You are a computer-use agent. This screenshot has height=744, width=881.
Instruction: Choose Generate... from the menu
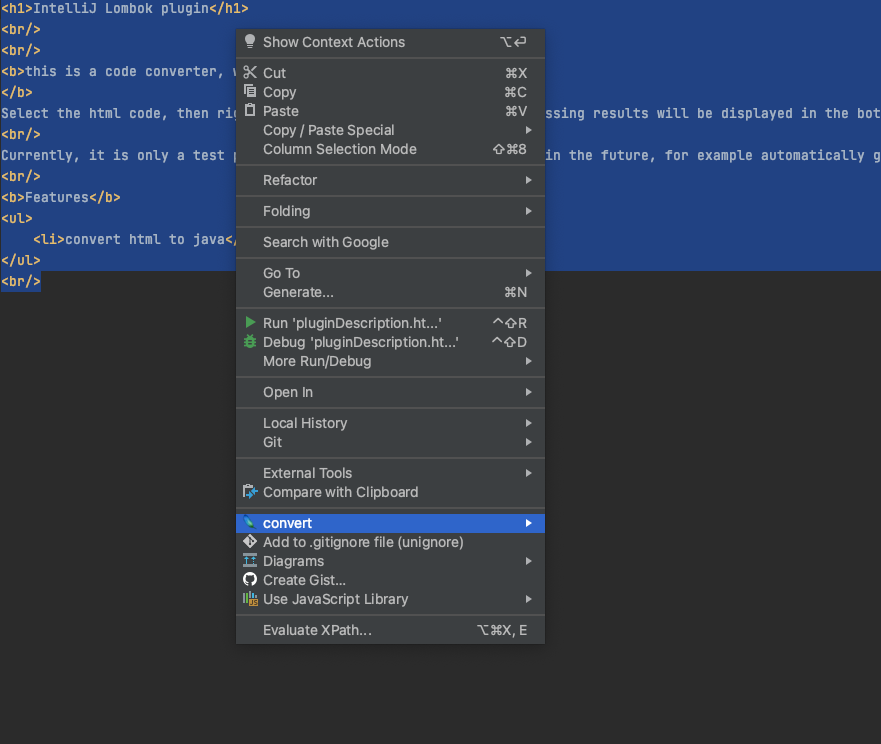390,292
